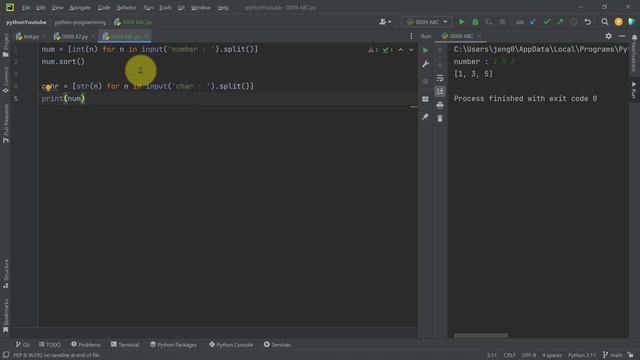Image resolution: width=640 pixels, height=360 pixels.
Task: Open Python Console tool window
Action: click(231, 345)
